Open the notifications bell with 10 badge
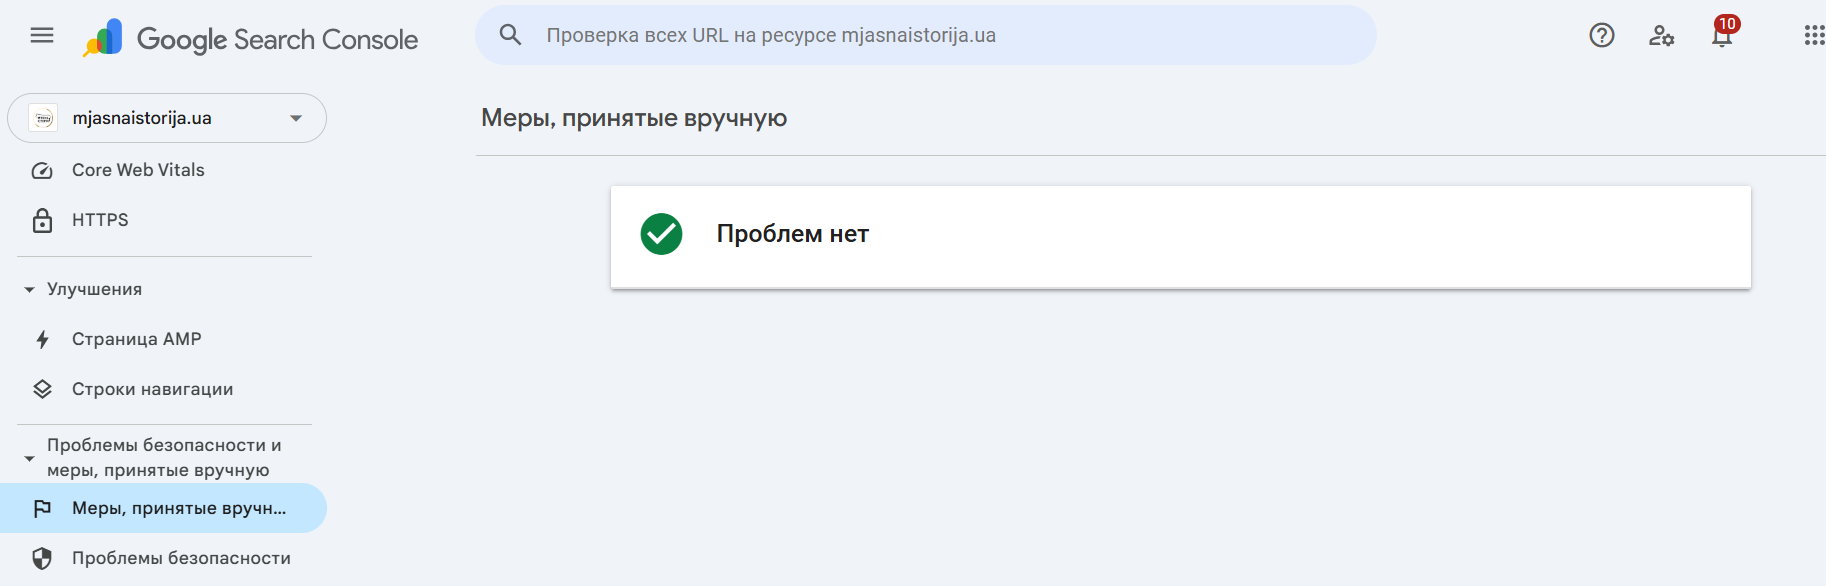1826x586 pixels. [x=1721, y=37]
